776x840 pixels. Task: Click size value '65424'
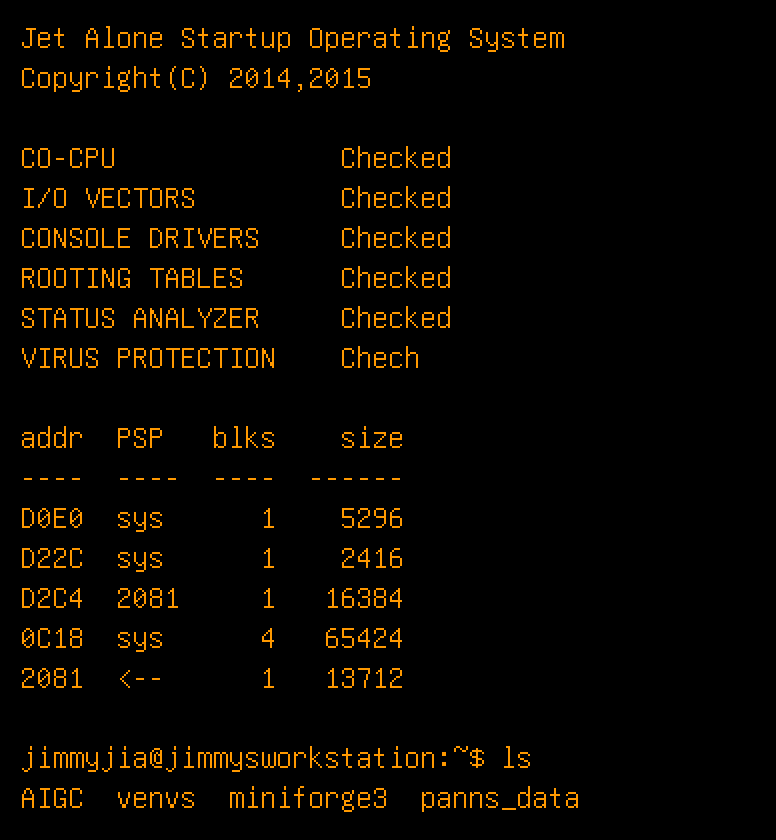click(364, 639)
